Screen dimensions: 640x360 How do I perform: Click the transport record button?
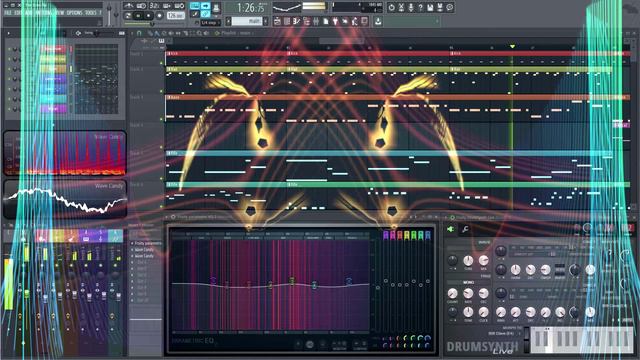click(x=160, y=16)
